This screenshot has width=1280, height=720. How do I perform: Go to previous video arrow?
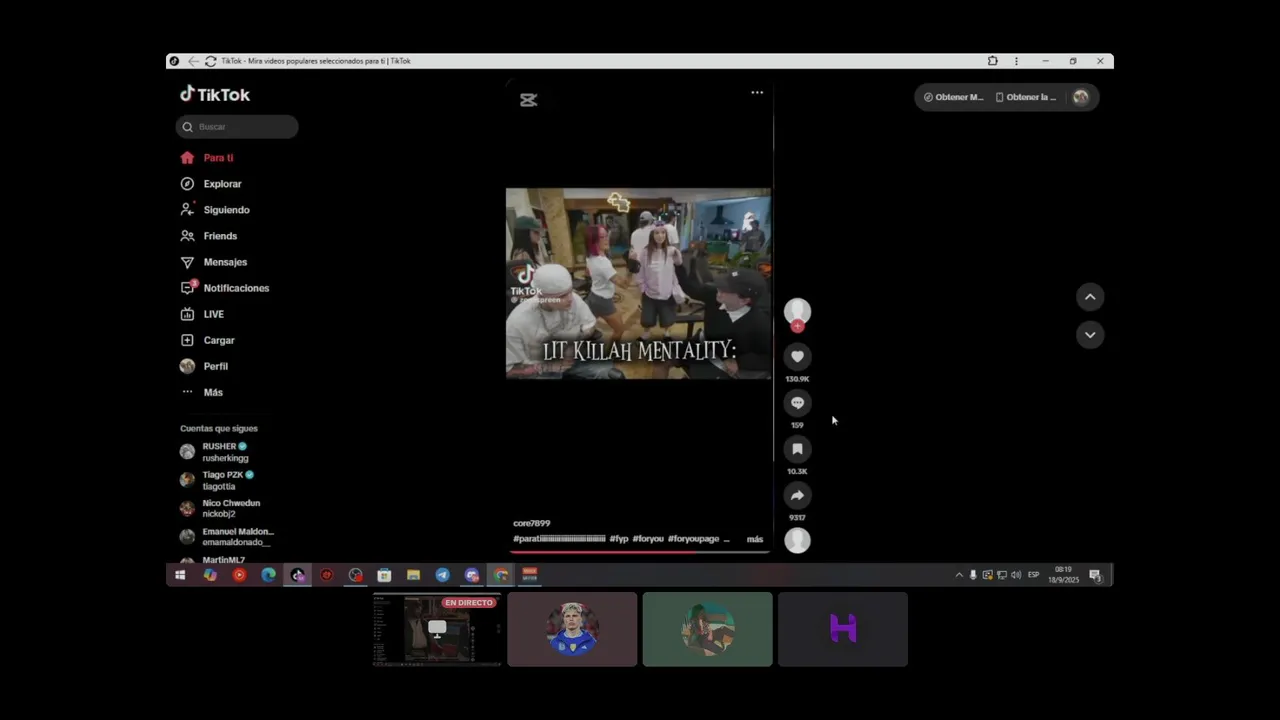1090,297
